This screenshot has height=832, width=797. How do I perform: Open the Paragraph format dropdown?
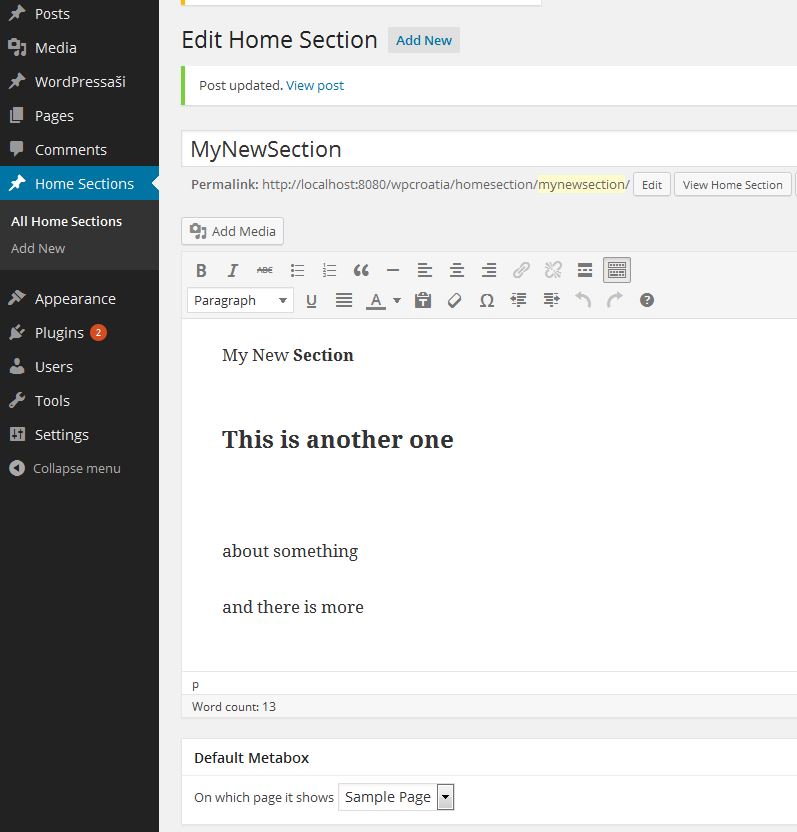(240, 301)
